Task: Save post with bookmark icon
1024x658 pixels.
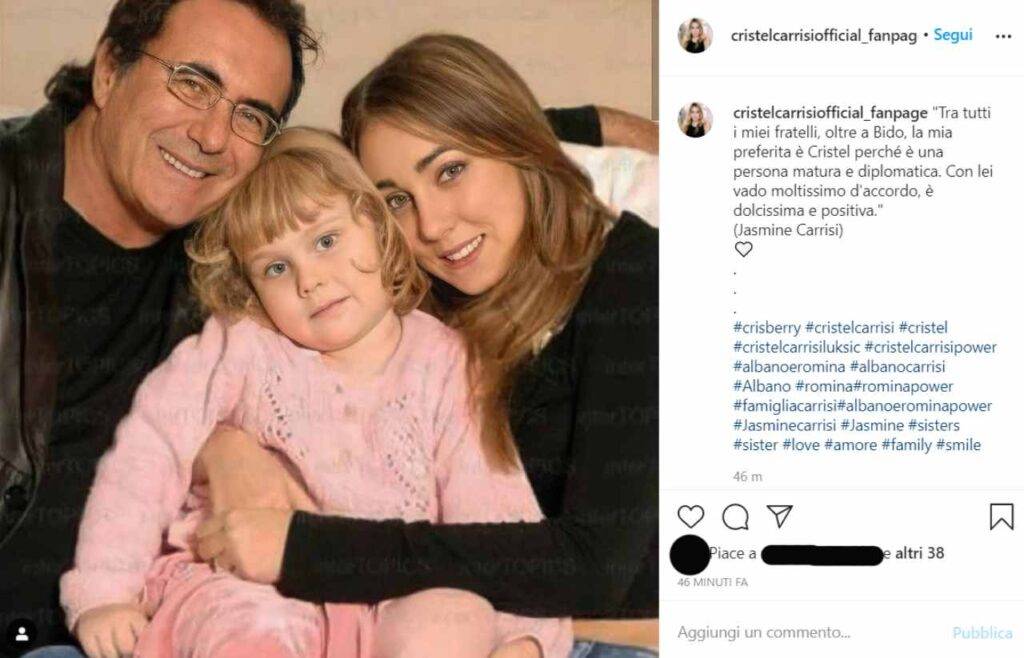Action: coord(1001,516)
